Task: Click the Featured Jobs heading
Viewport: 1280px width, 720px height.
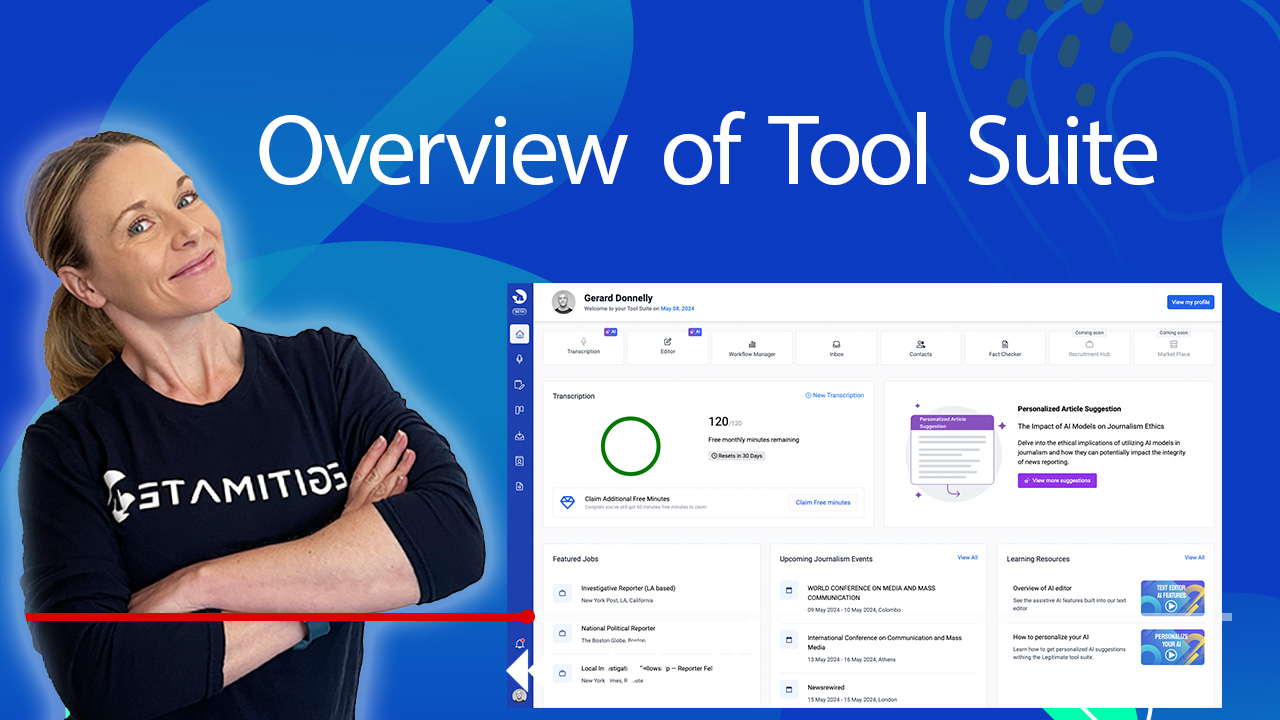Action: pyautogui.click(x=575, y=559)
